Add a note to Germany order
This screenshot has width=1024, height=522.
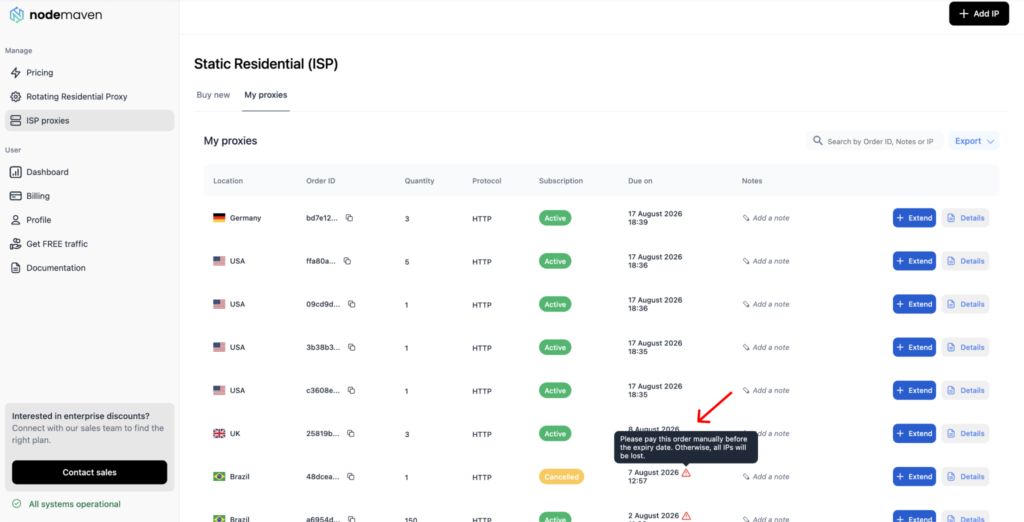[x=766, y=218]
